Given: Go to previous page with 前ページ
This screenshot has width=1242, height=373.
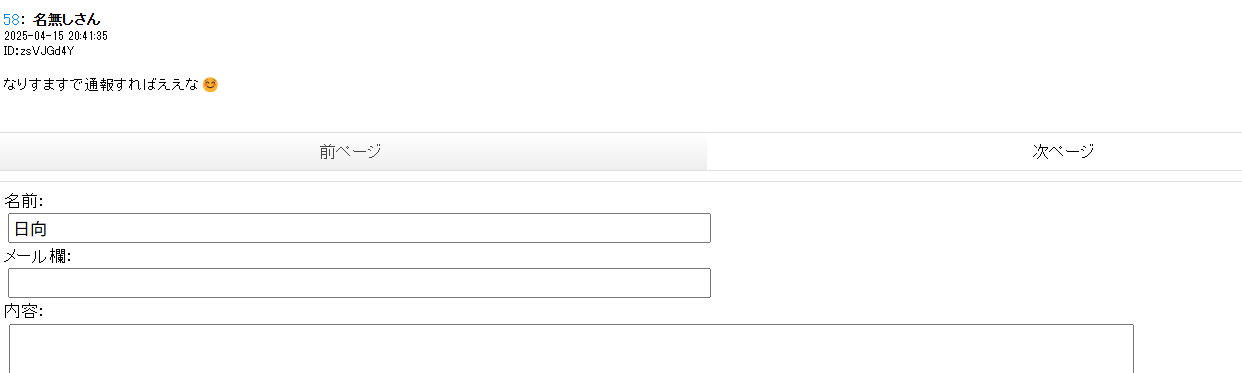Looking at the screenshot, I should click(351, 151).
